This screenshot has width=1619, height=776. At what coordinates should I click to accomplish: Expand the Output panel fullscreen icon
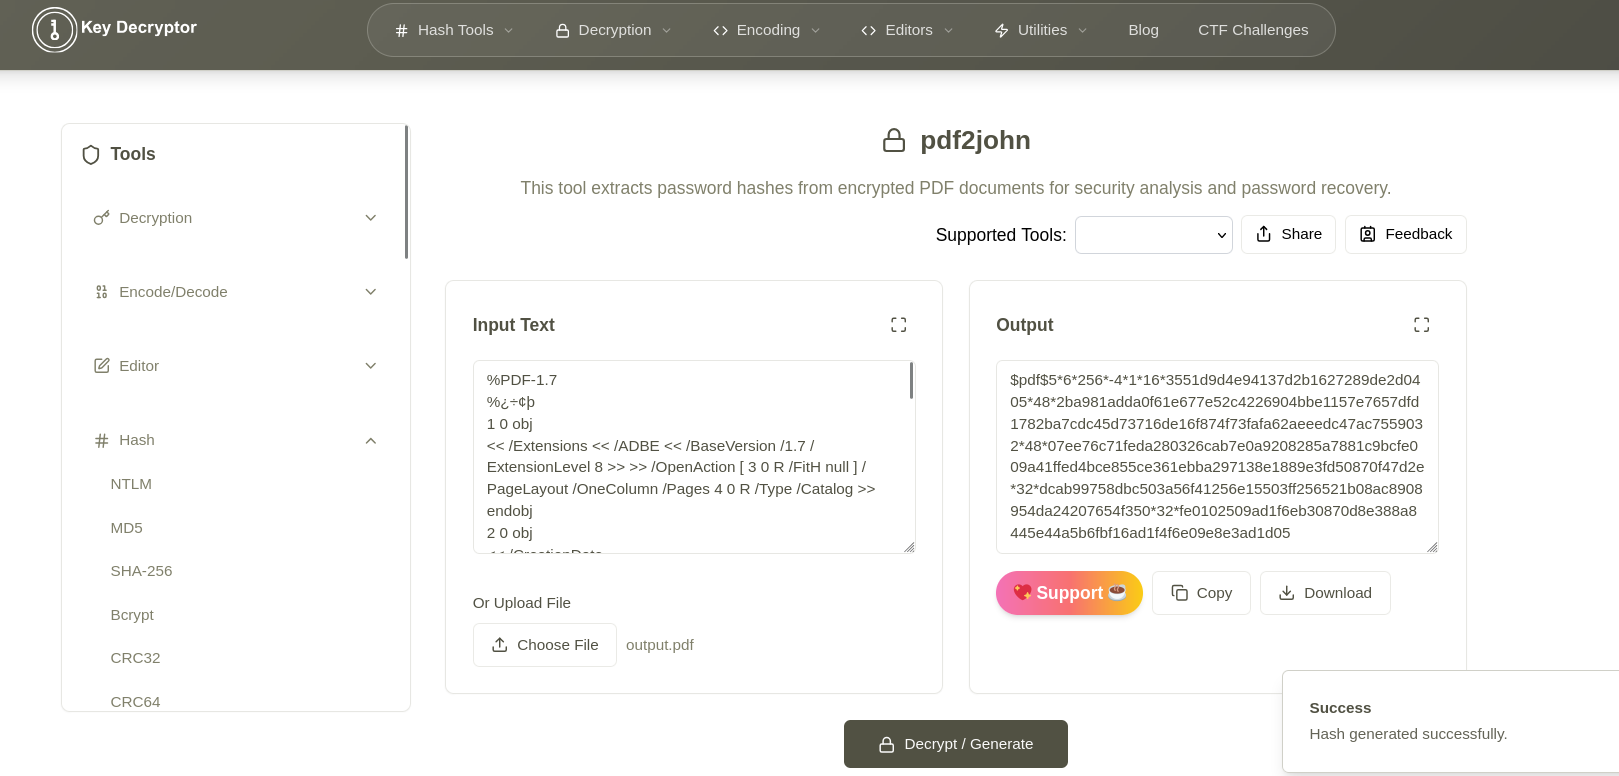(x=1421, y=324)
